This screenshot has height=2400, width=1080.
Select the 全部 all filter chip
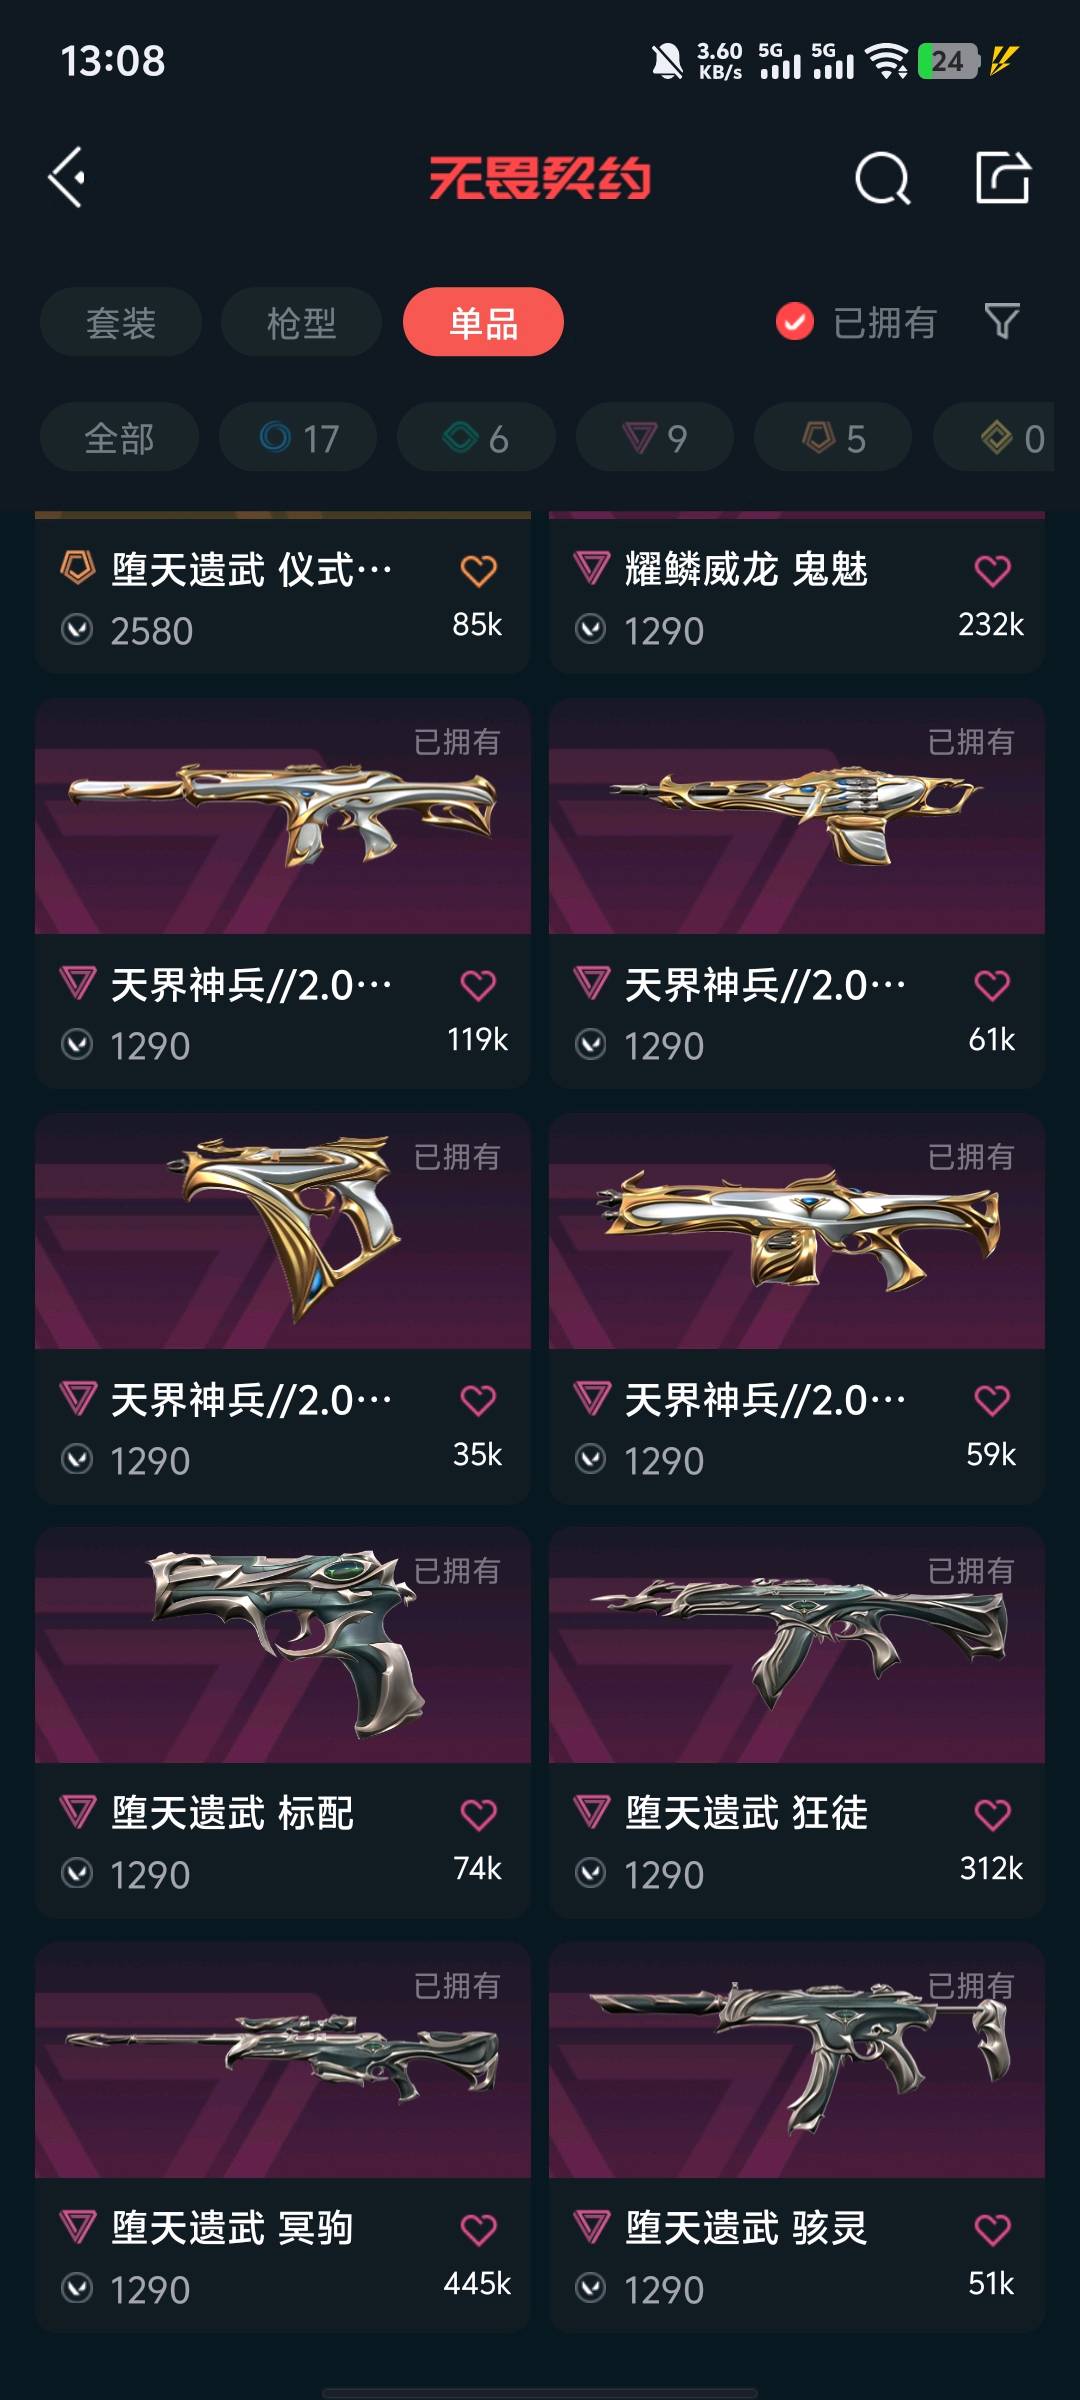[x=119, y=438]
